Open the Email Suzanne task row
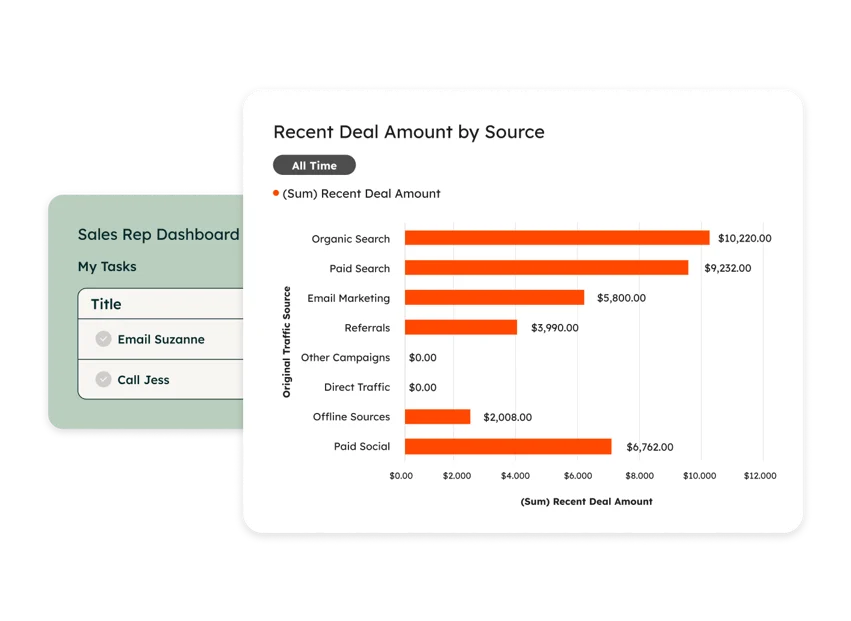Viewport: 851px width, 621px height. pyautogui.click(x=161, y=339)
